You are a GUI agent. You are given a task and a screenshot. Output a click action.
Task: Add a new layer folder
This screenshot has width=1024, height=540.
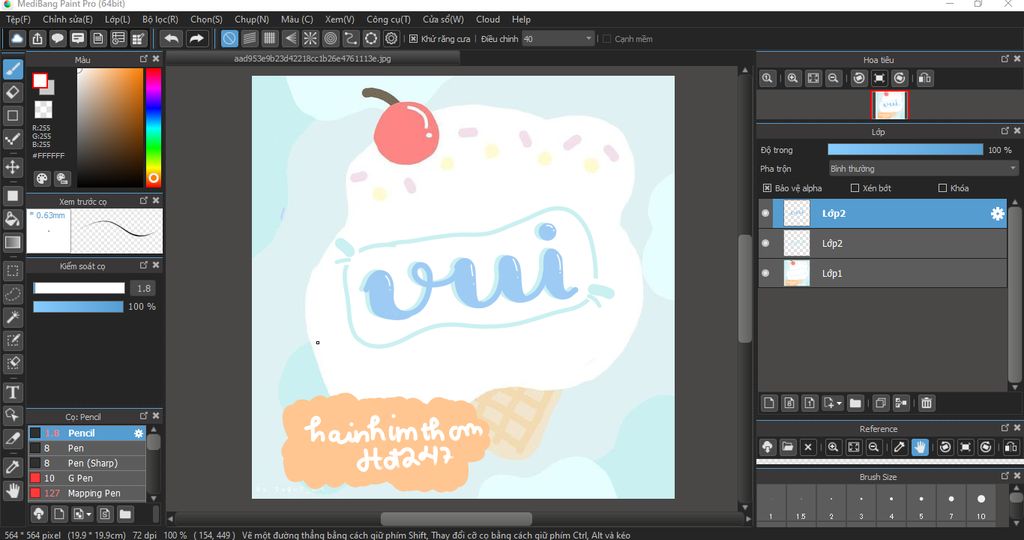point(855,403)
